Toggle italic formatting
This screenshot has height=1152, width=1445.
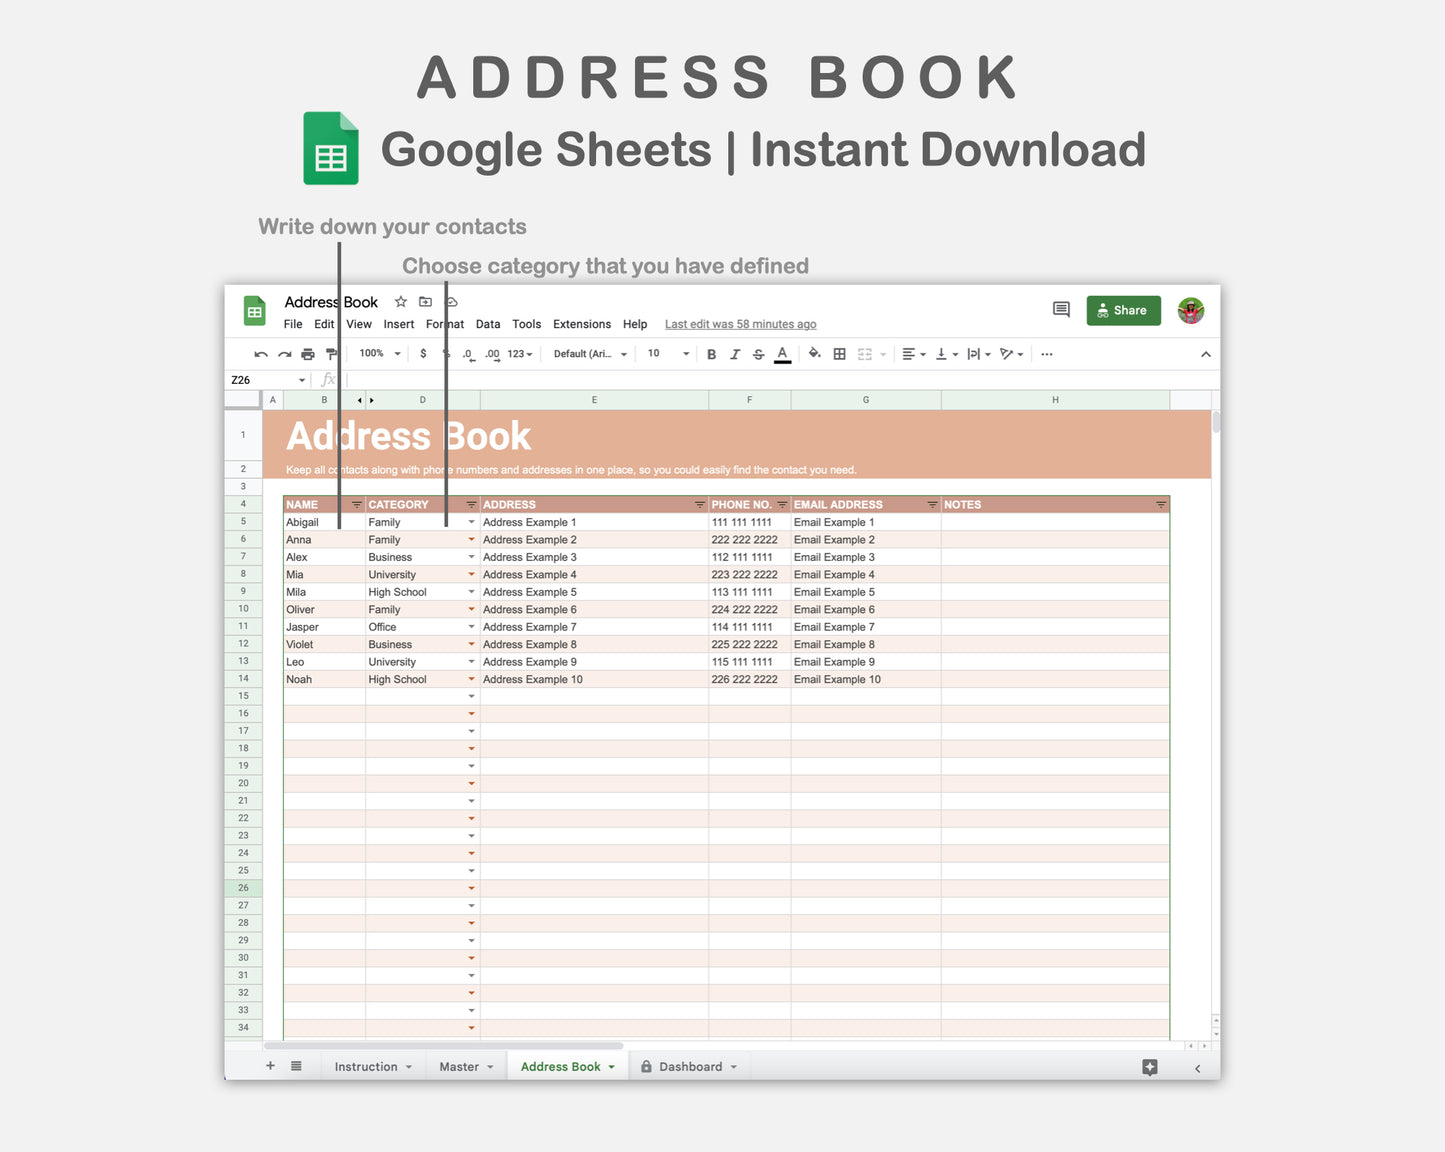point(735,354)
